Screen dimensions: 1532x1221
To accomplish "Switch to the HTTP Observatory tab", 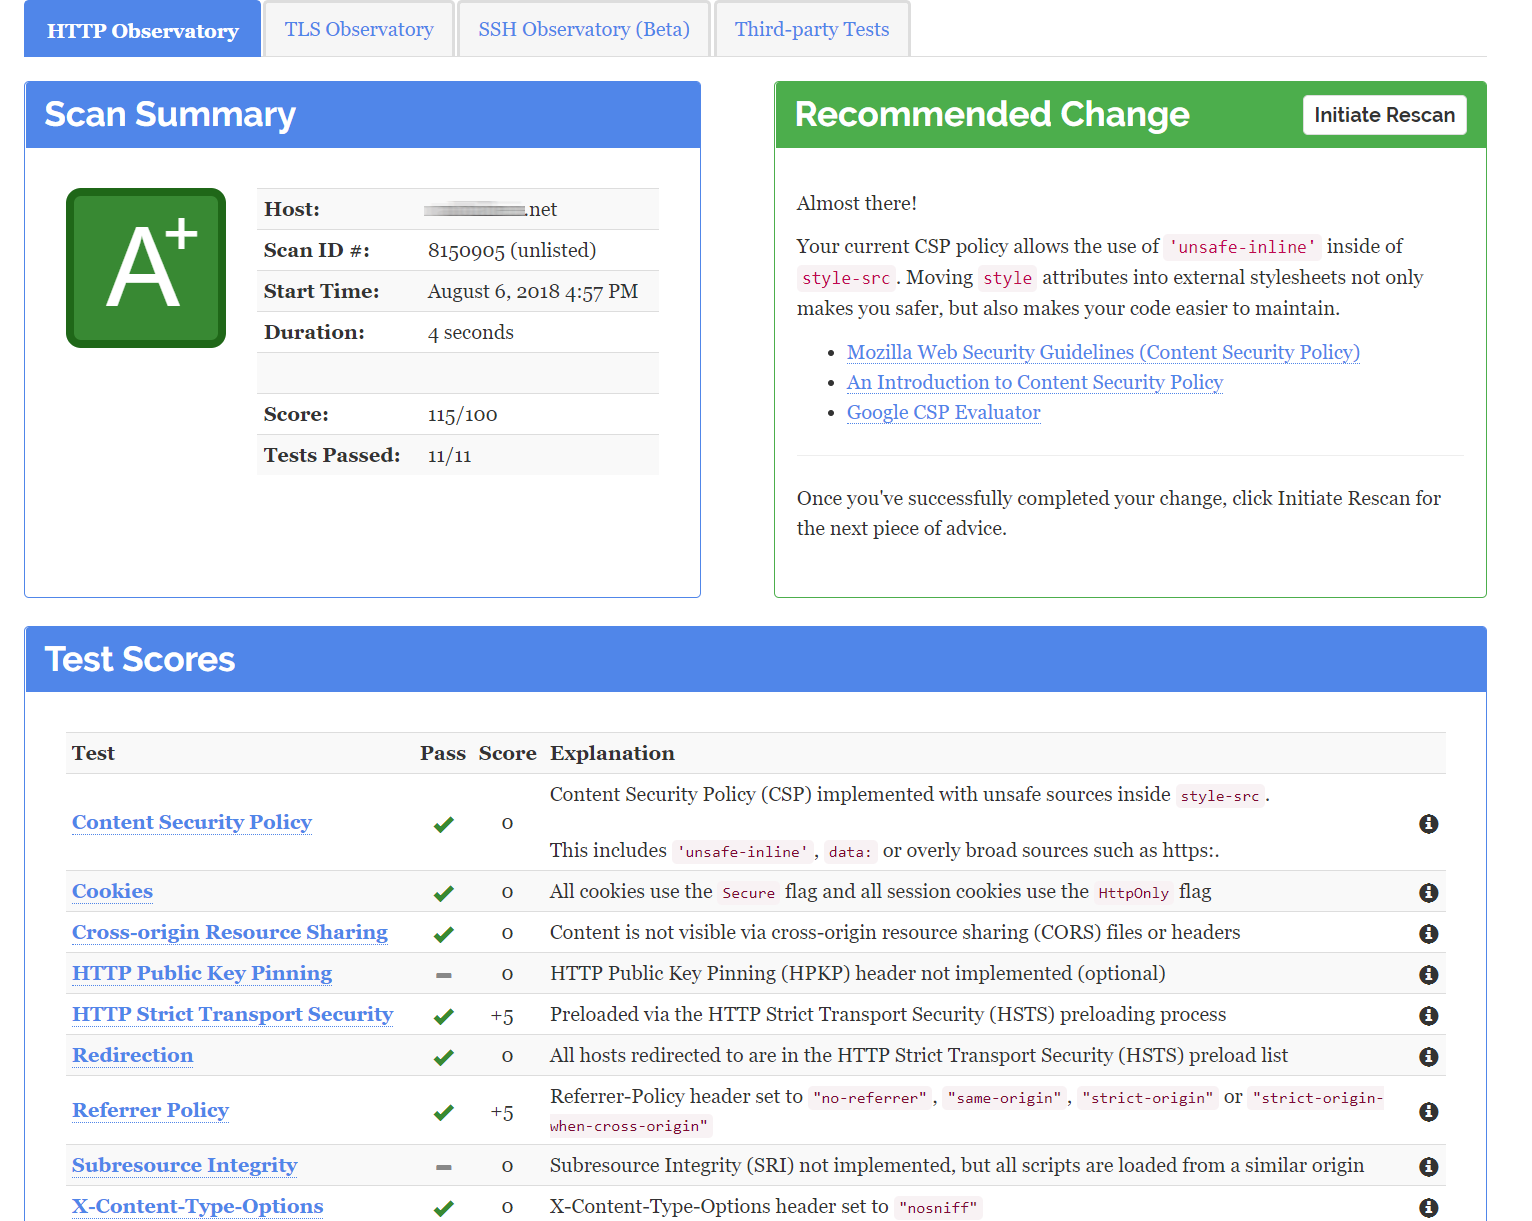I will [x=143, y=30].
